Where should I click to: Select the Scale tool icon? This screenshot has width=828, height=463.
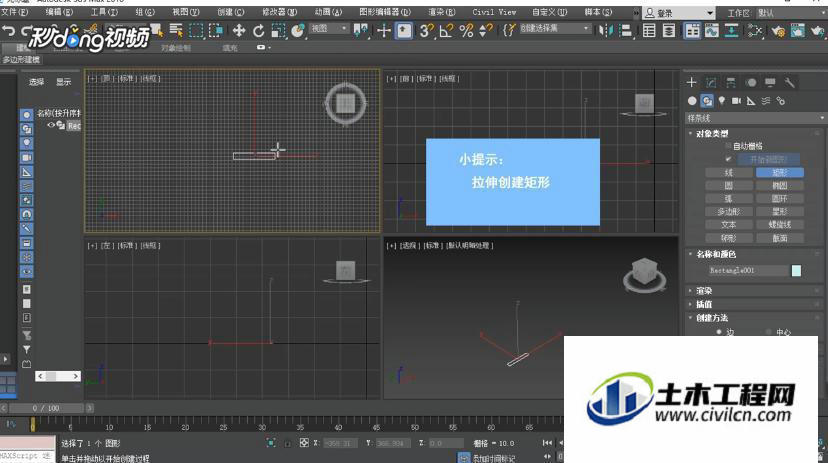[x=278, y=31]
